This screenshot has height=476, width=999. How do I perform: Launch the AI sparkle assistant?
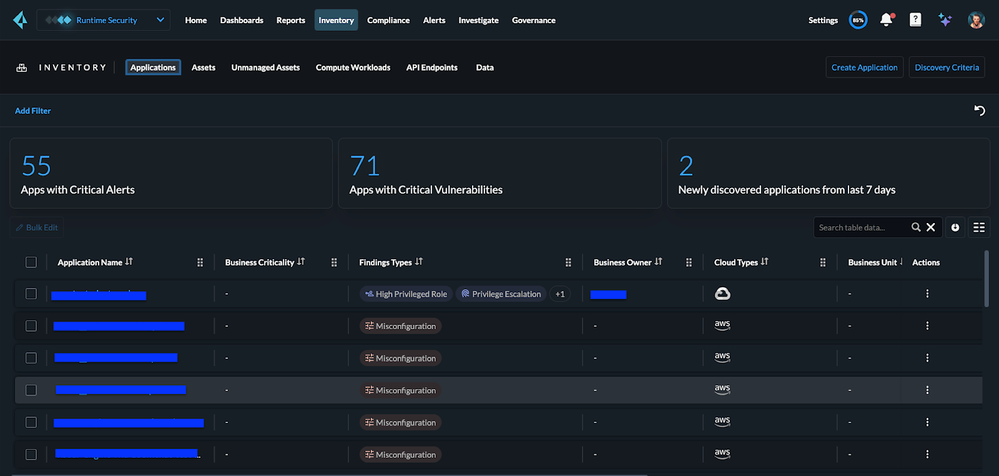(944, 20)
